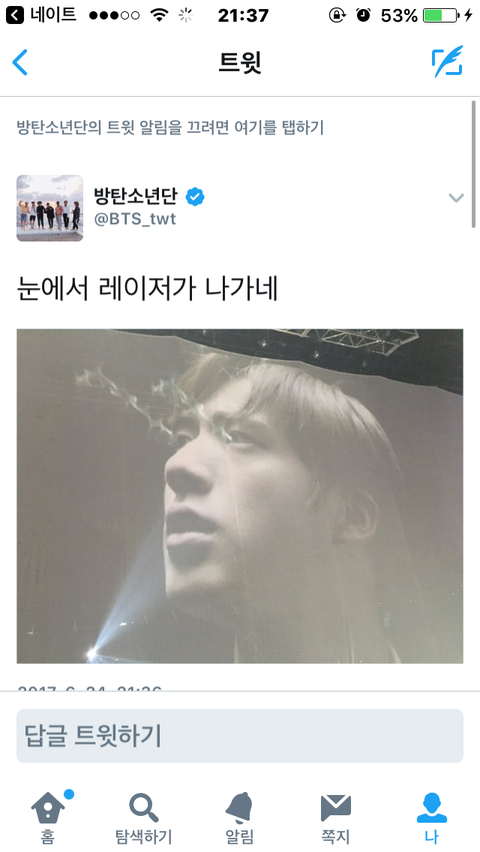The height and width of the screenshot is (852, 480).
Task: Tap the 방탄소년단 display name
Action: click(135, 196)
